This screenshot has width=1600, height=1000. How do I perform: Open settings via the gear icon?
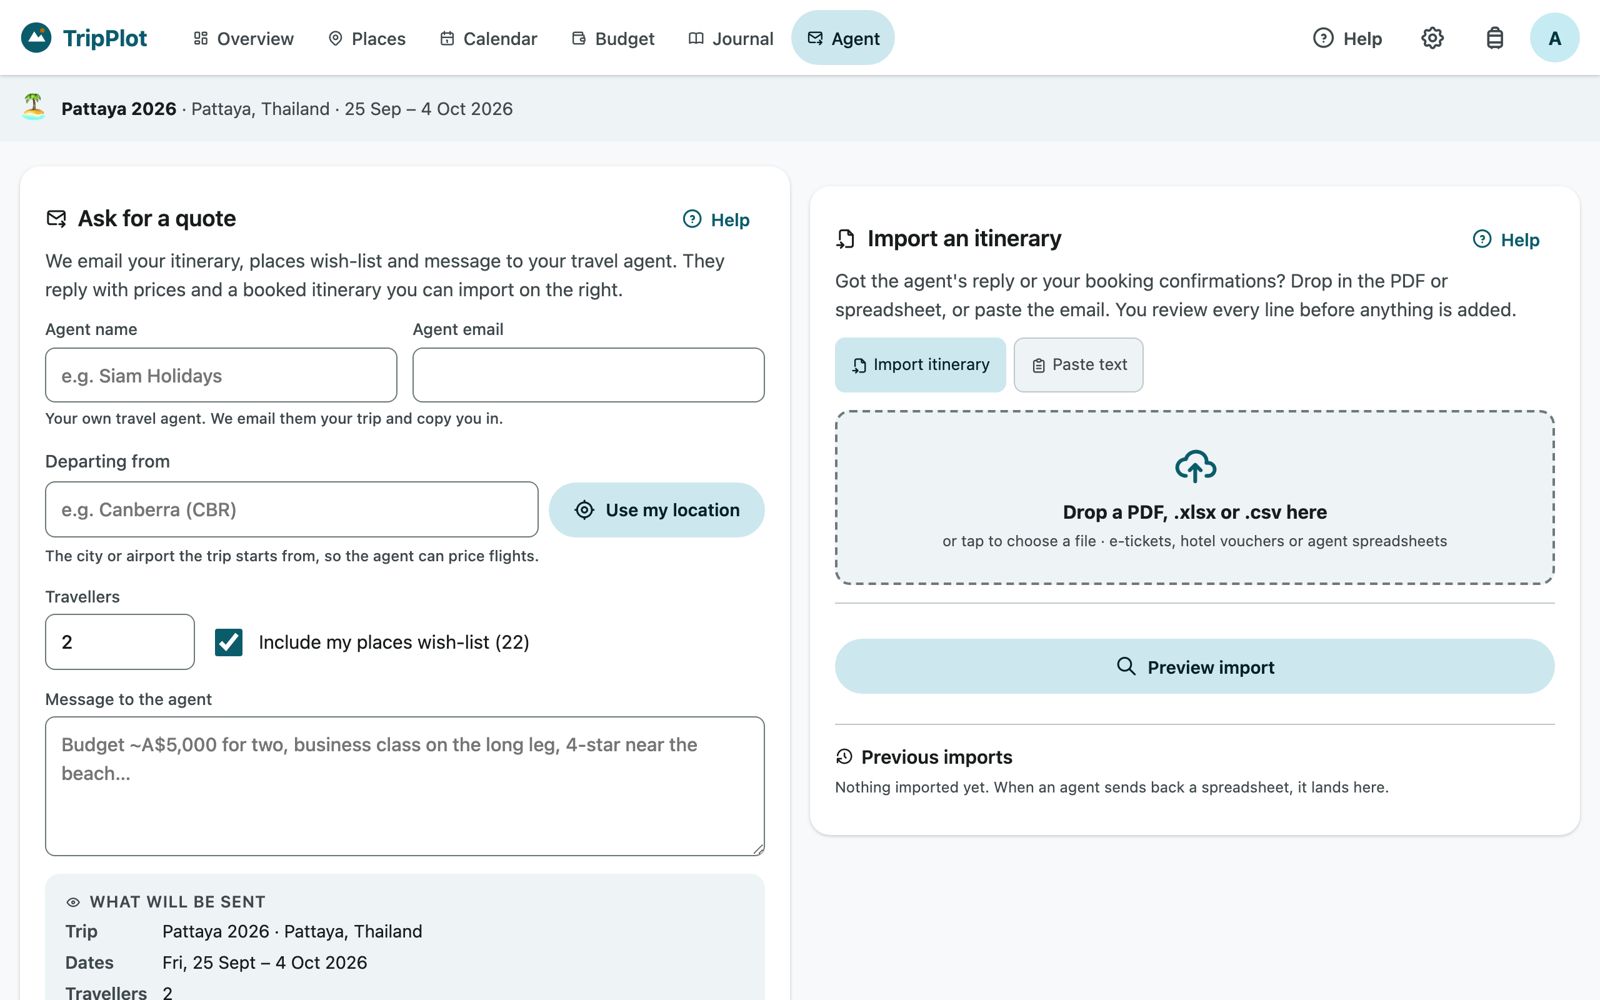tap(1432, 38)
